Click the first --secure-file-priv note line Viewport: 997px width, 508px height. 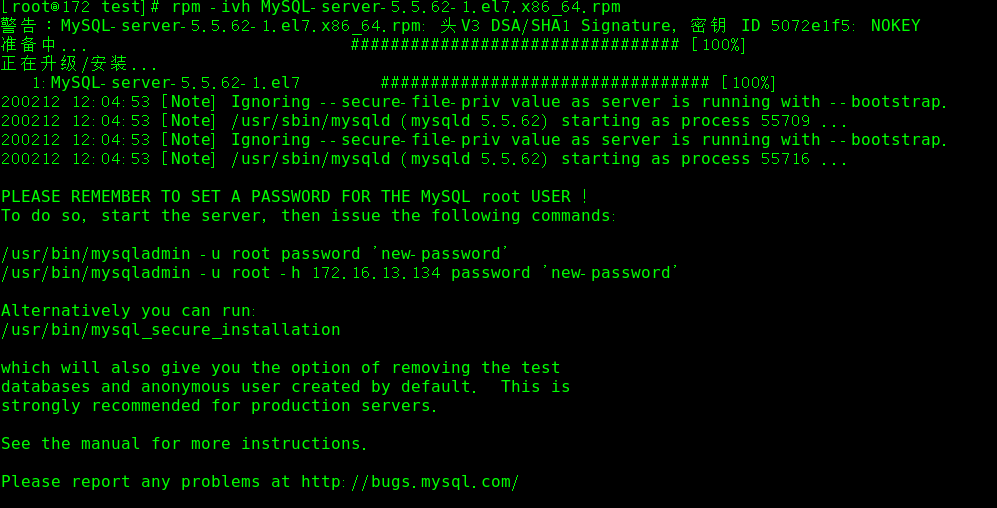(474, 102)
